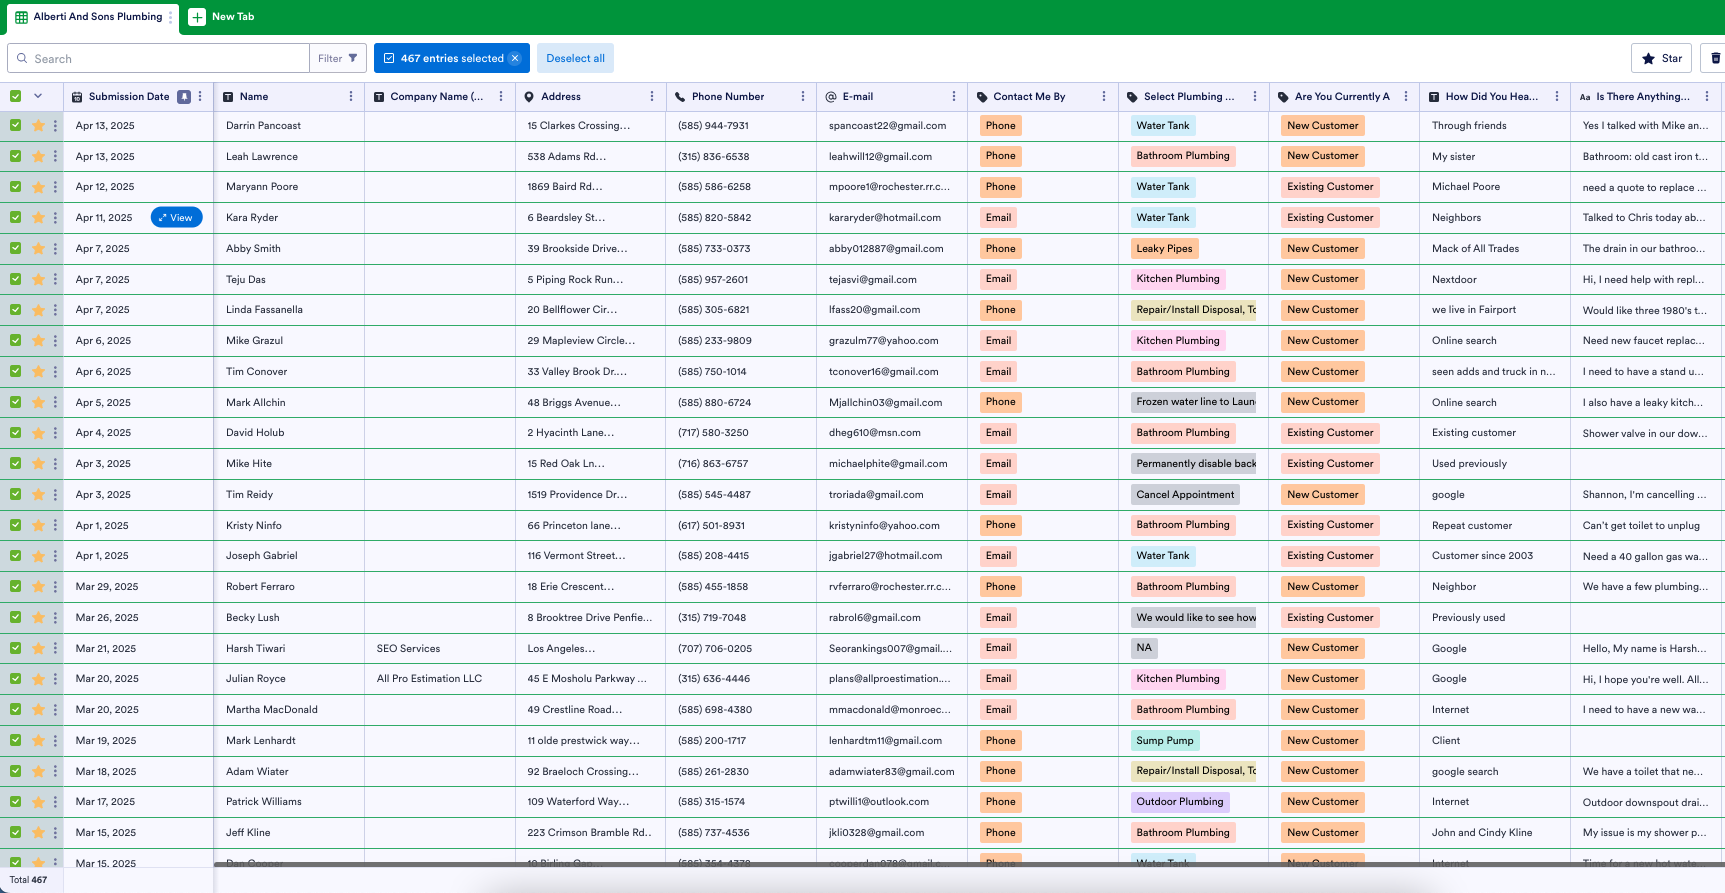This screenshot has width=1725, height=893.
Task: Uncheck the Mike Grazul row checkbox
Action: tap(16, 340)
